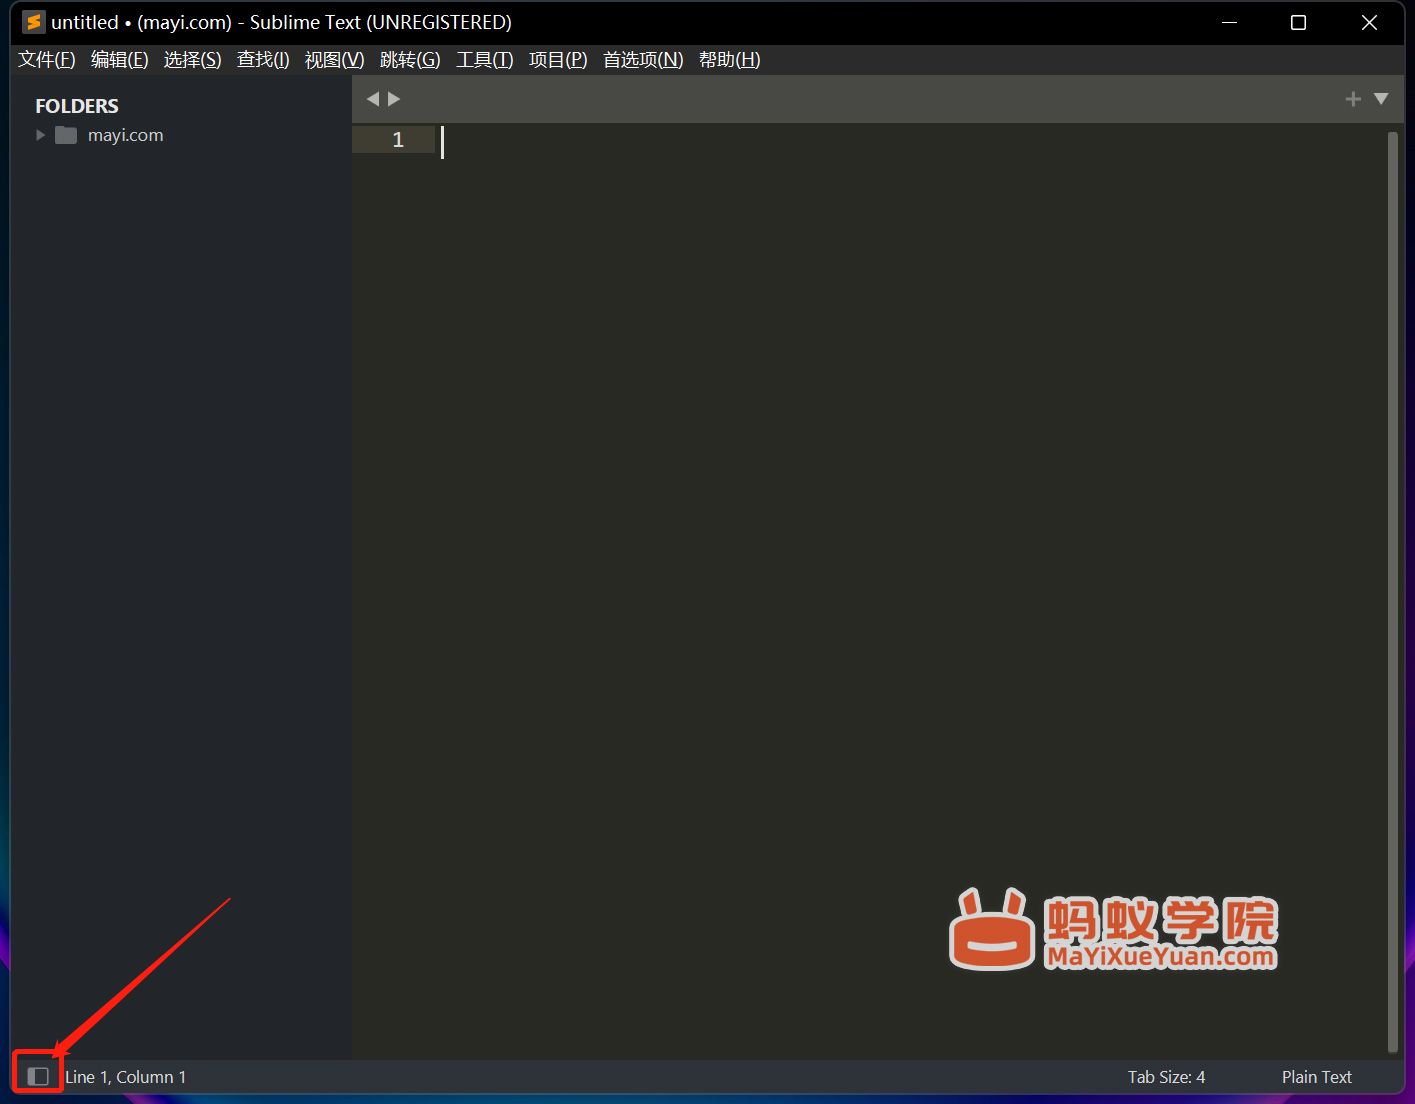Minimize the Sublime Text window
1415x1104 pixels.
pyautogui.click(x=1230, y=22)
